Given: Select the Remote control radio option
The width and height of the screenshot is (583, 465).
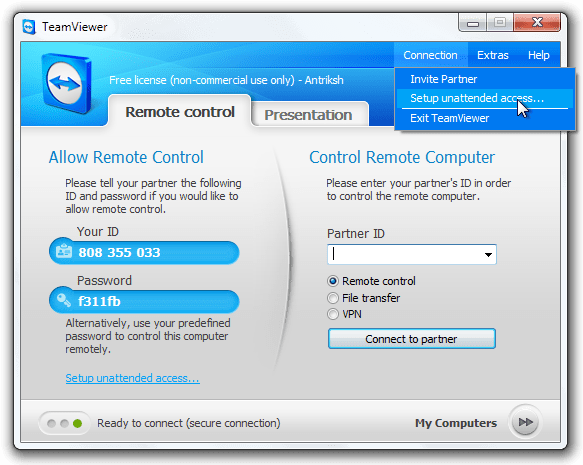Looking at the screenshot, I should (333, 281).
